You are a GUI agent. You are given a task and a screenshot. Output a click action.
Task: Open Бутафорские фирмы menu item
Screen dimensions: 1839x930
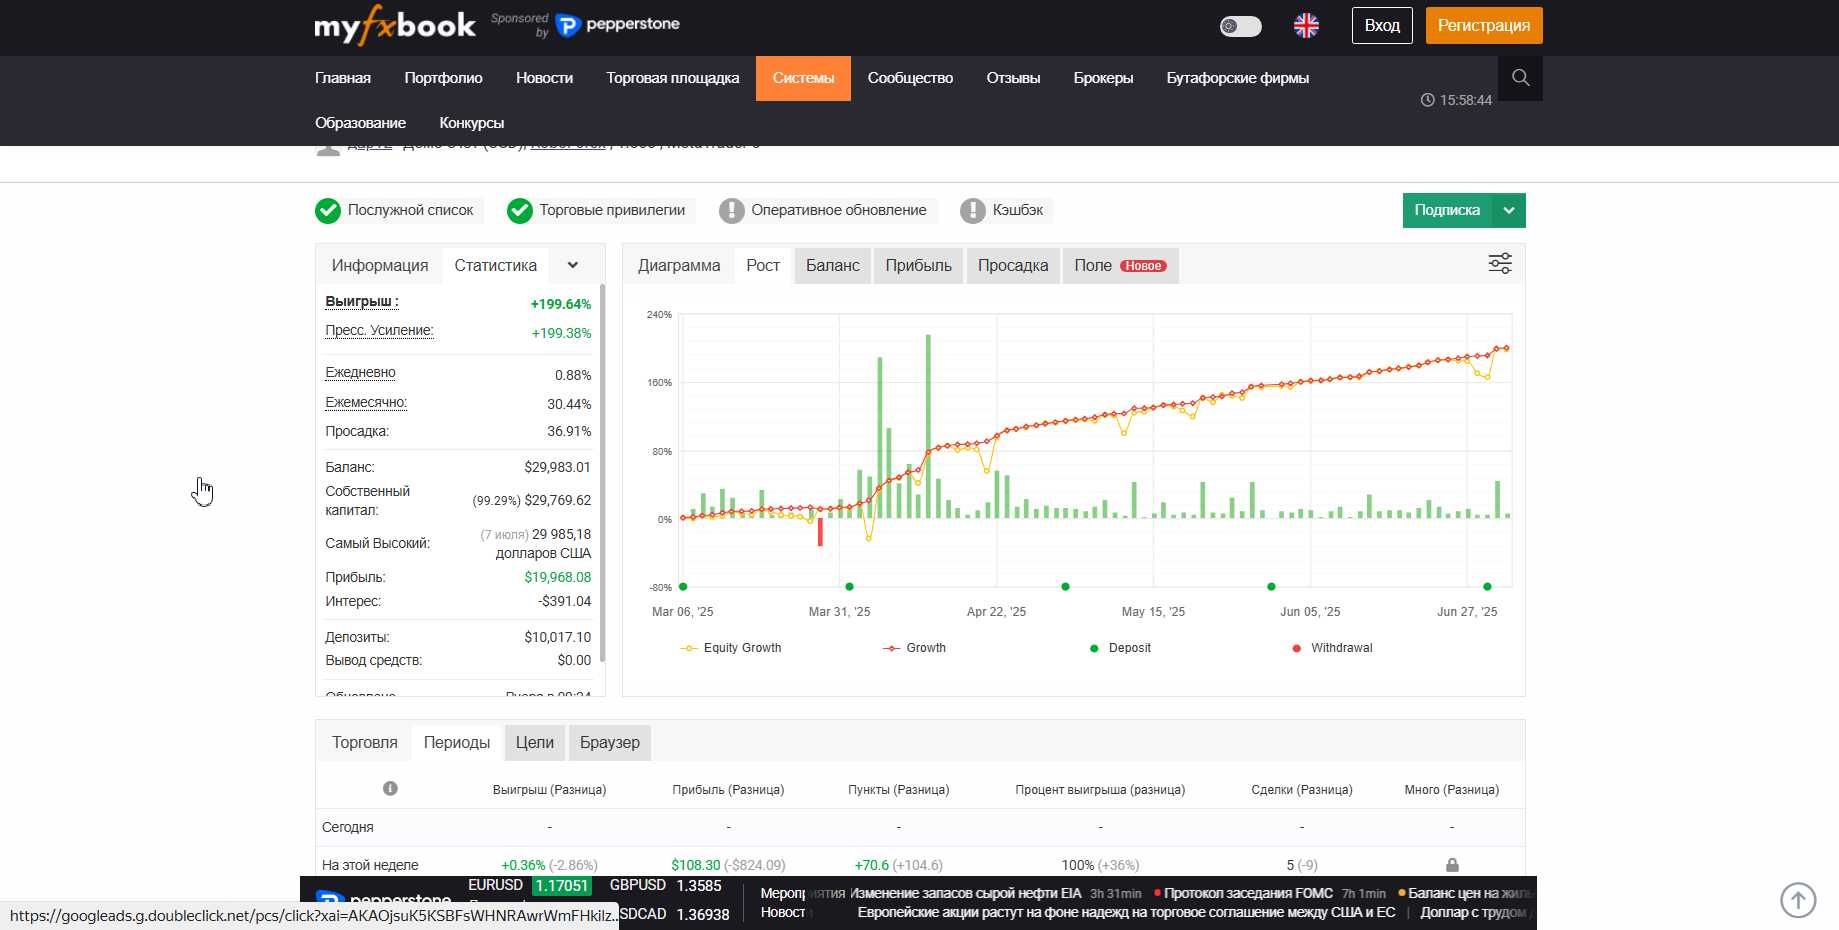point(1237,78)
